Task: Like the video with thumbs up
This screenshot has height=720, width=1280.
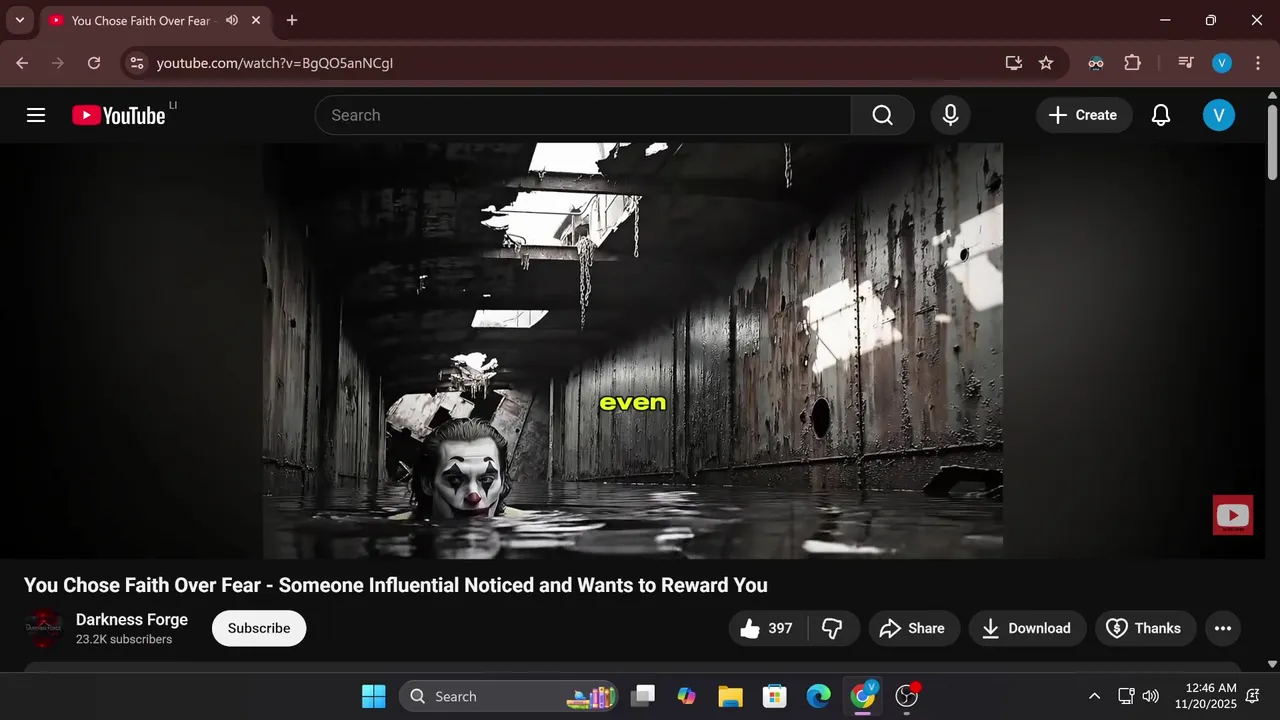Action: tap(768, 628)
